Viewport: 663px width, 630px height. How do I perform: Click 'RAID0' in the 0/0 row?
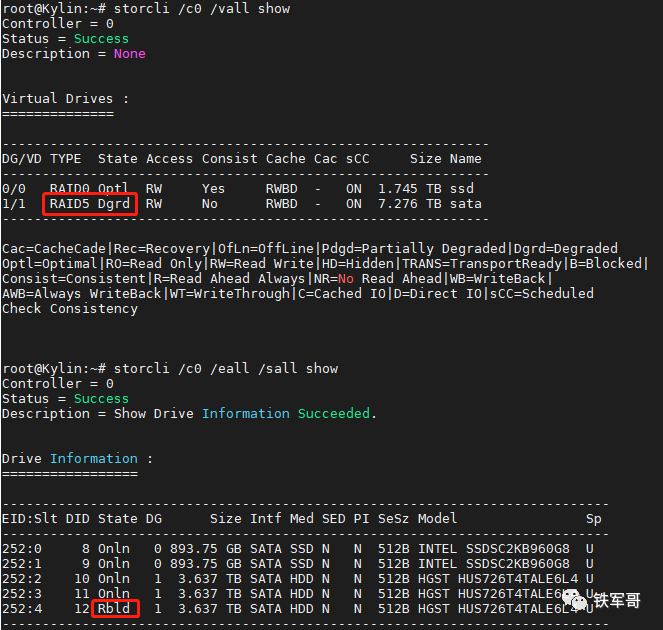[70, 189]
